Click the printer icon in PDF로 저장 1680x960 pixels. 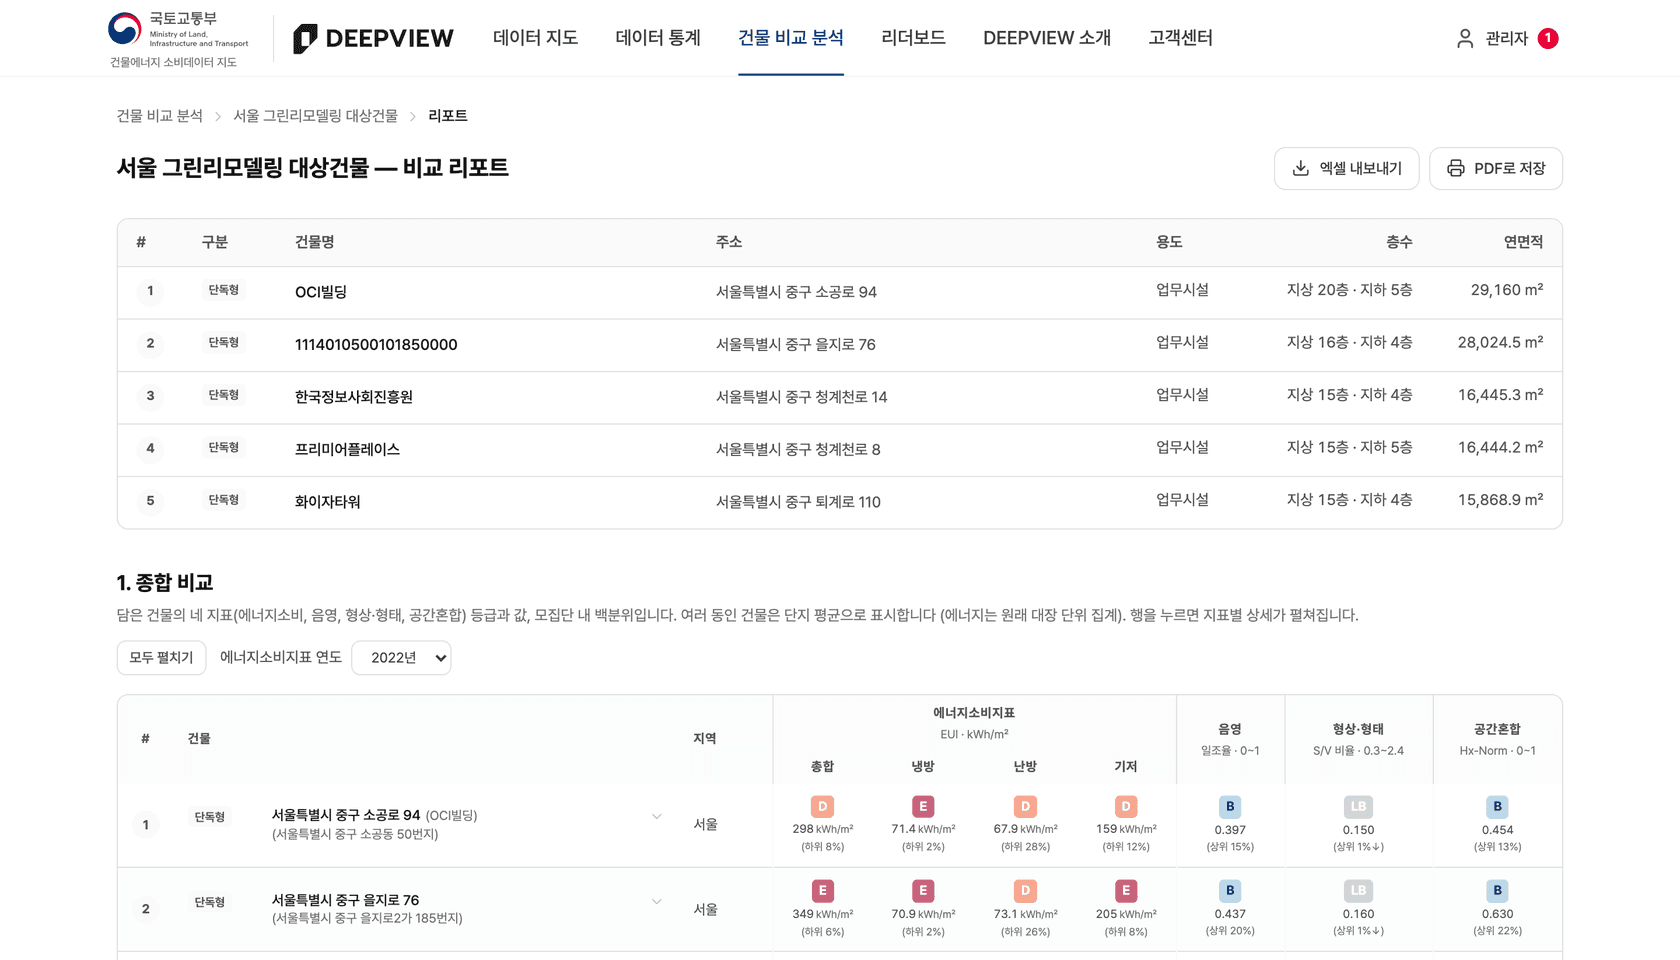(1456, 168)
